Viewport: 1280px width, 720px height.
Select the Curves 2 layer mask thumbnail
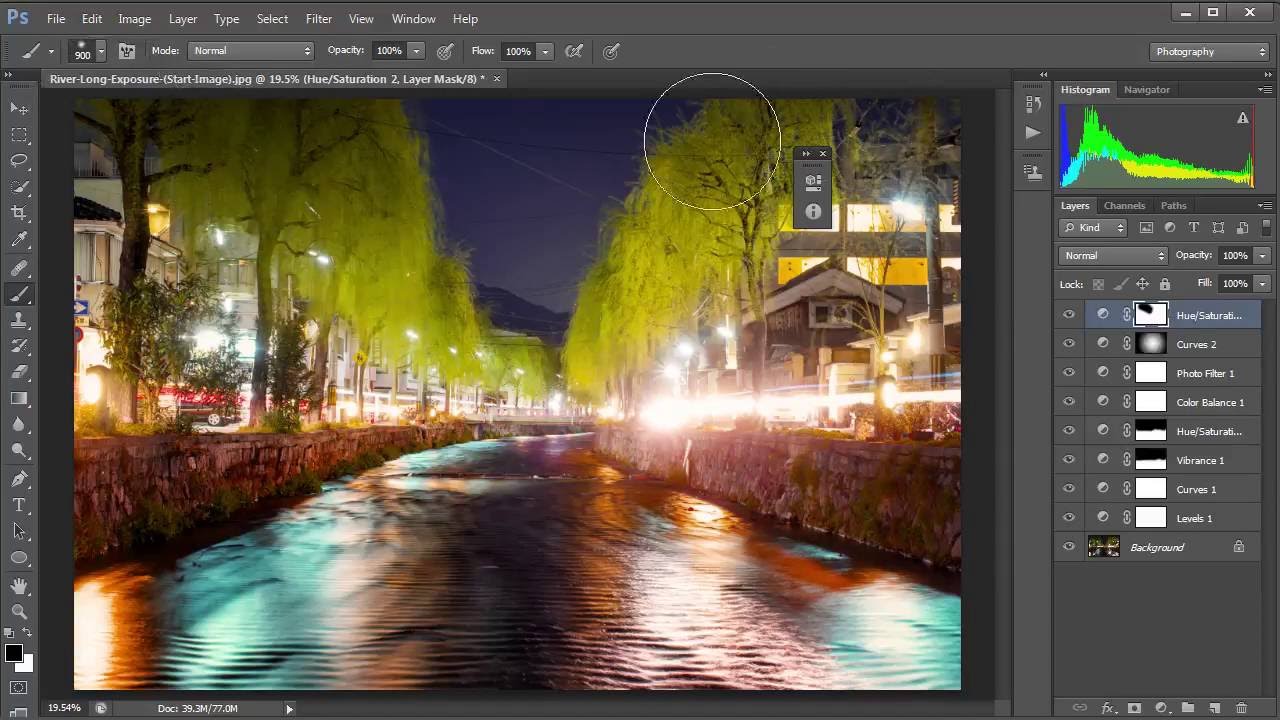[1151, 344]
